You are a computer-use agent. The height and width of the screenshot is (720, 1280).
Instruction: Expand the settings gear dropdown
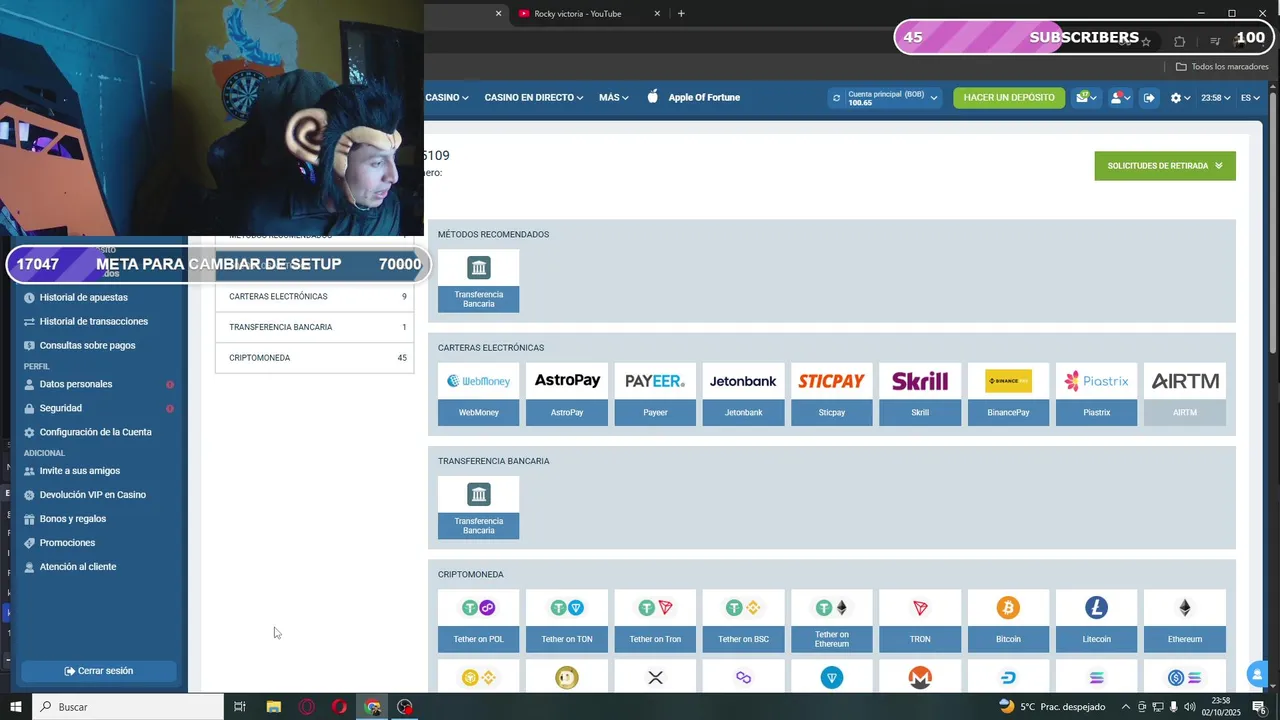click(1180, 98)
